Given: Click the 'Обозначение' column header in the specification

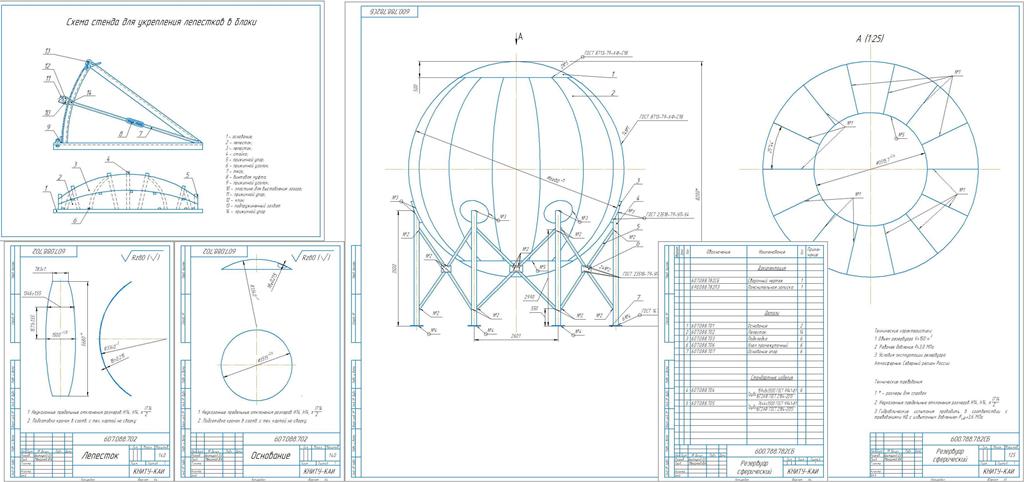Looking at the screenshot, I should click(717, 251).
